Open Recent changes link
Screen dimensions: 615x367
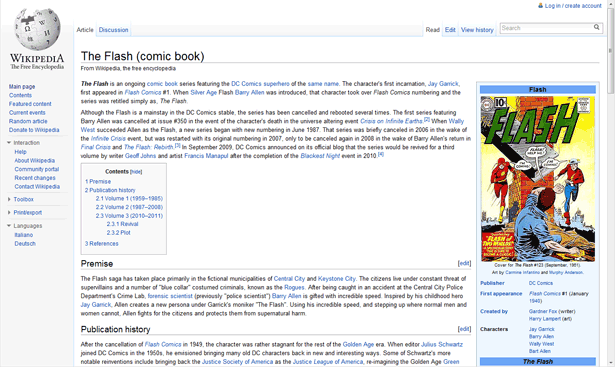35,178
